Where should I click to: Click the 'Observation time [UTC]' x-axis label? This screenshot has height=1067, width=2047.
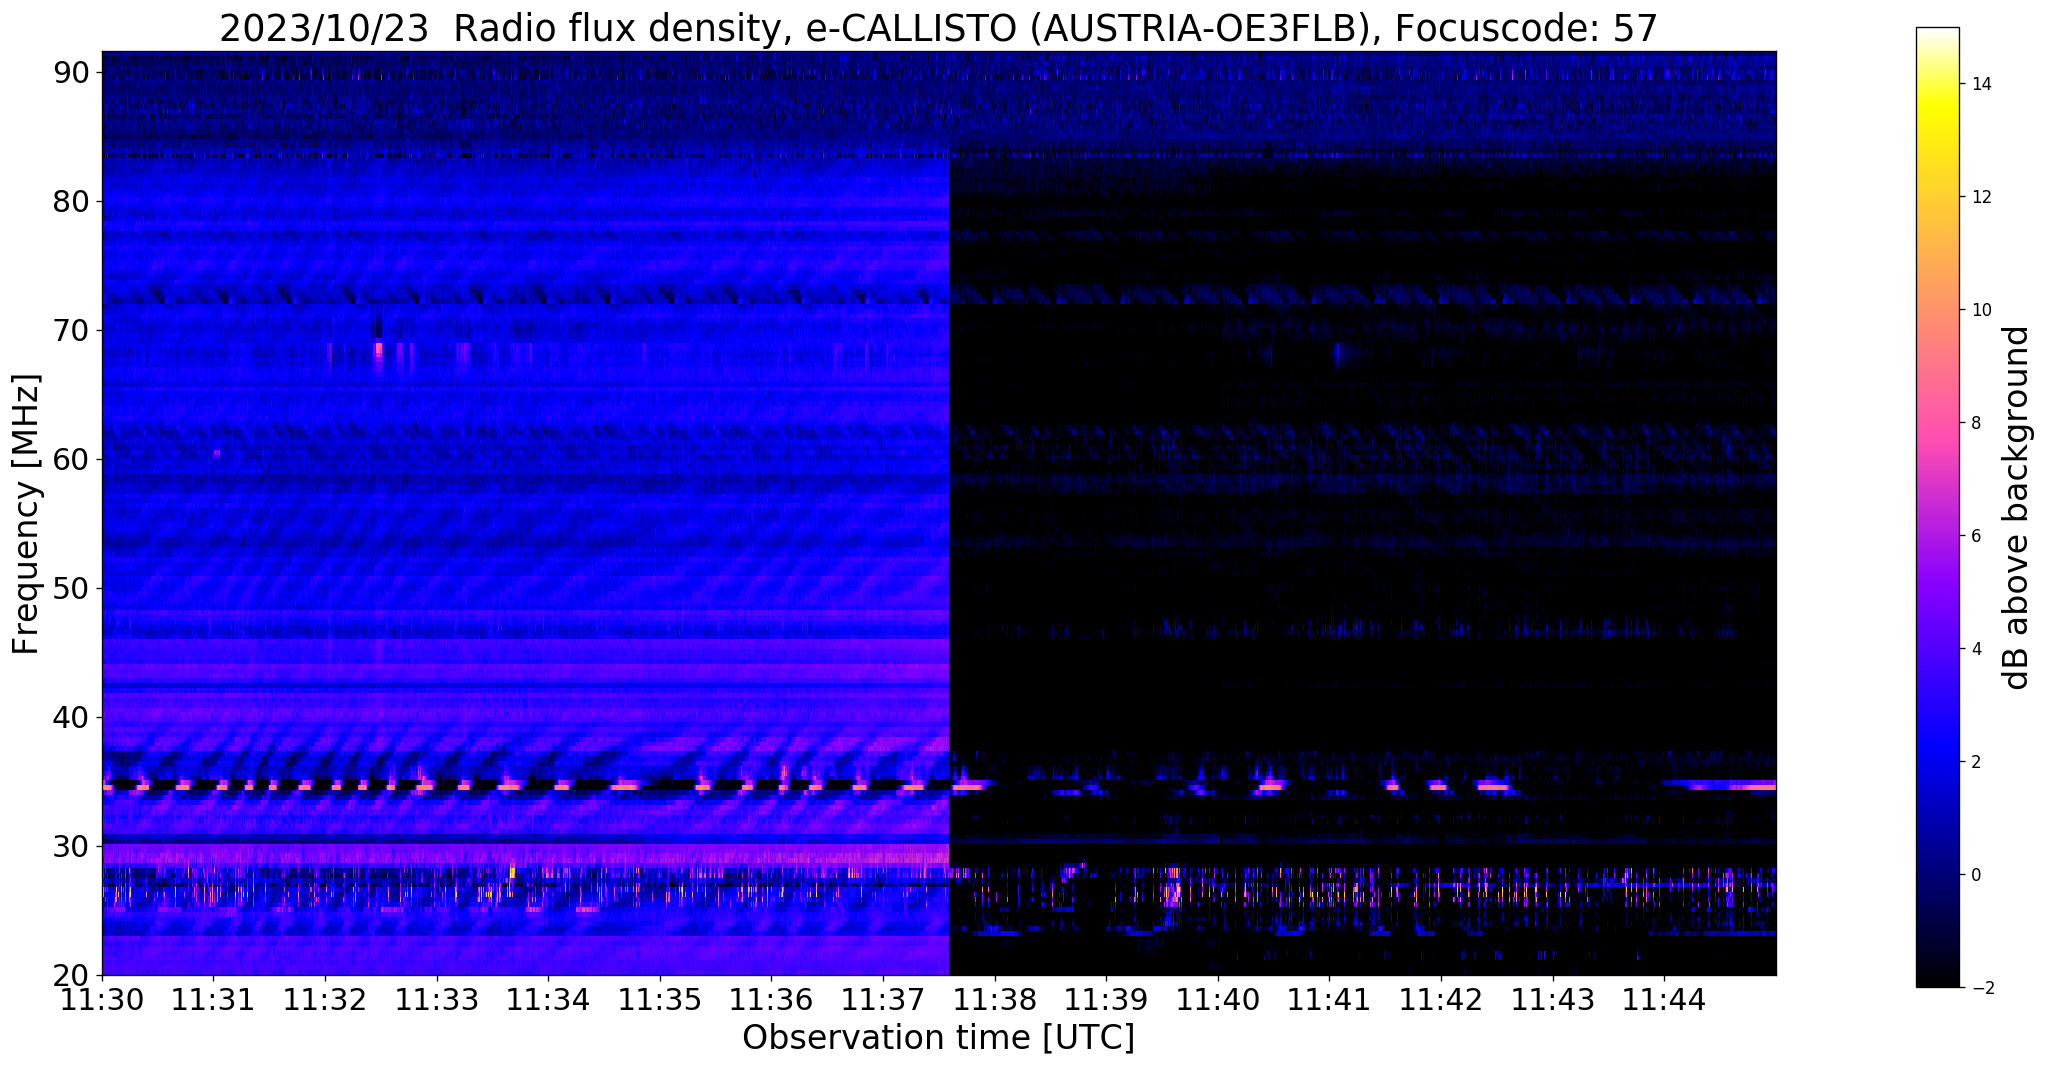pos(939,1038)
